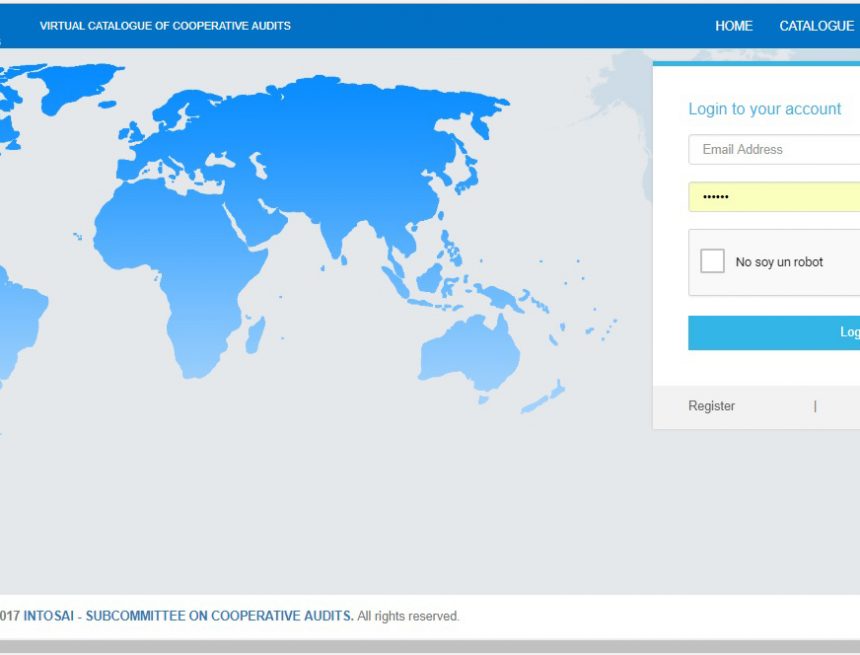The image size is (860, 655).
Task: Open the CATALOGUE navigation item
Action: tap(816, 26)
